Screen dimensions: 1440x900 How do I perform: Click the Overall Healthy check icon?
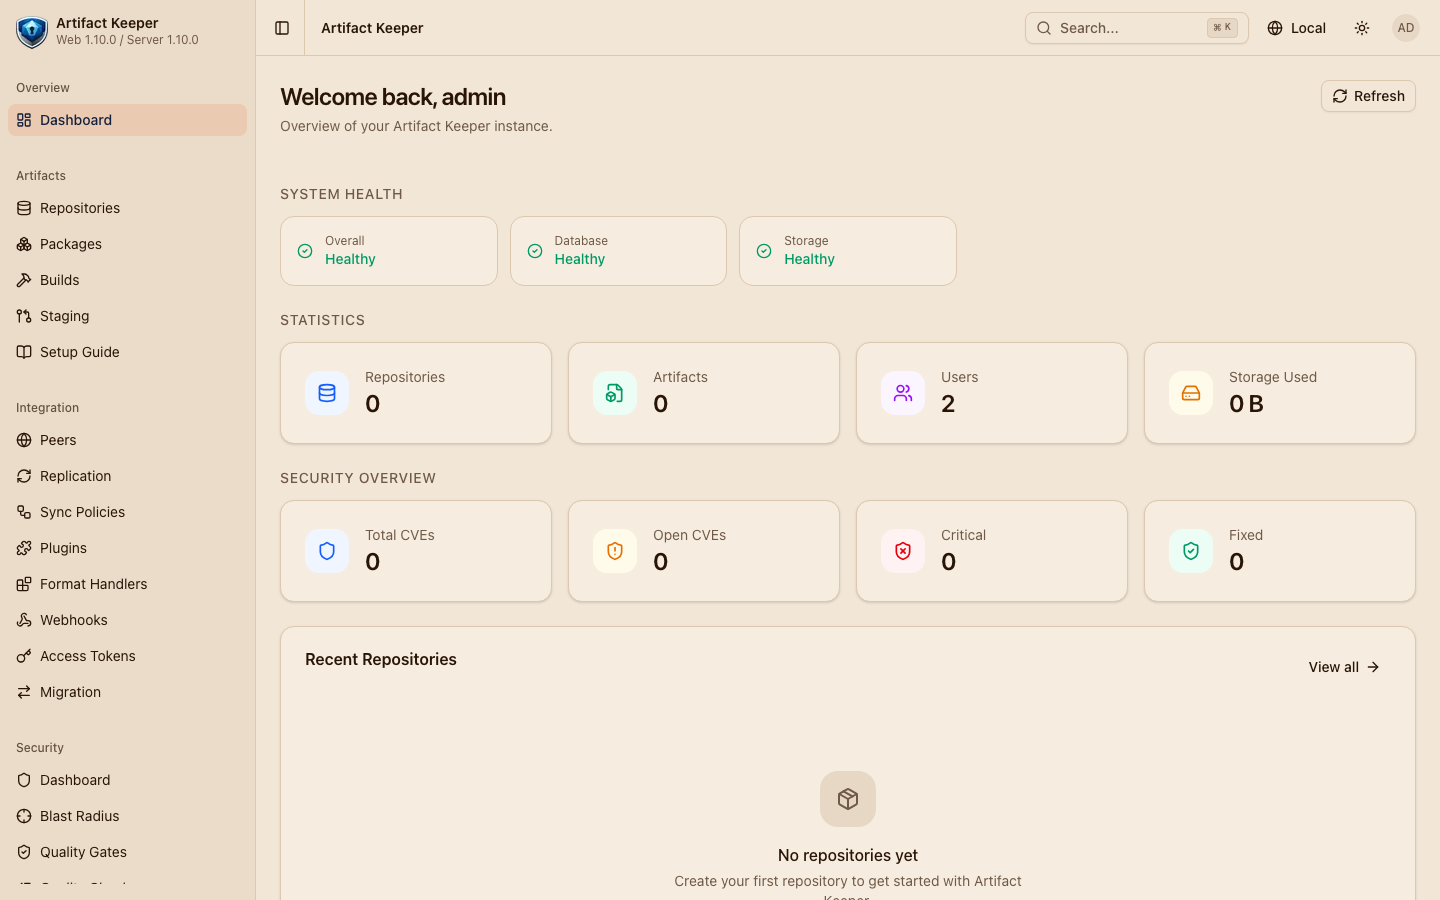point(305,251)
